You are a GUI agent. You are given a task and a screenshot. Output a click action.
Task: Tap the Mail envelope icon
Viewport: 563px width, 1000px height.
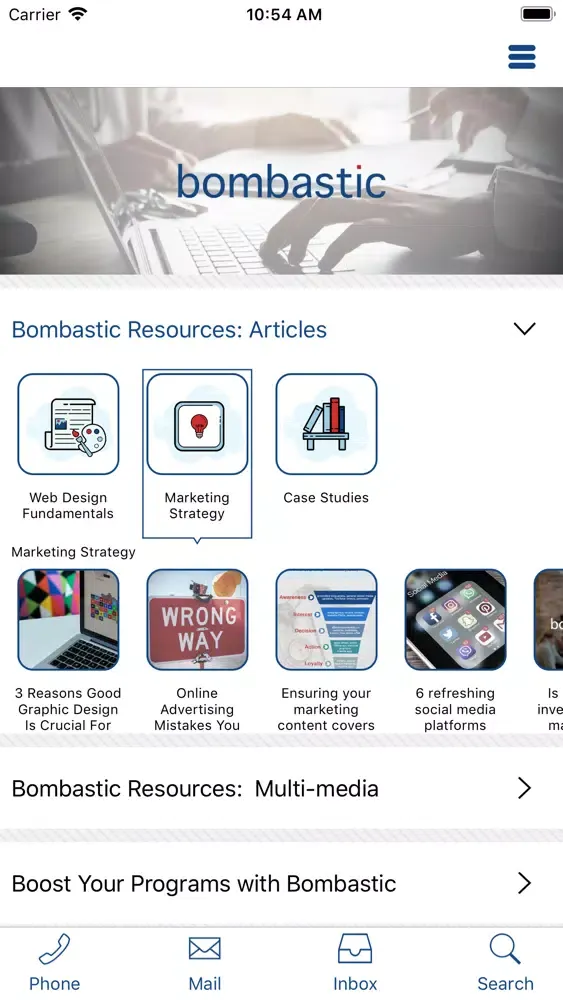click(x=205, y=949)
